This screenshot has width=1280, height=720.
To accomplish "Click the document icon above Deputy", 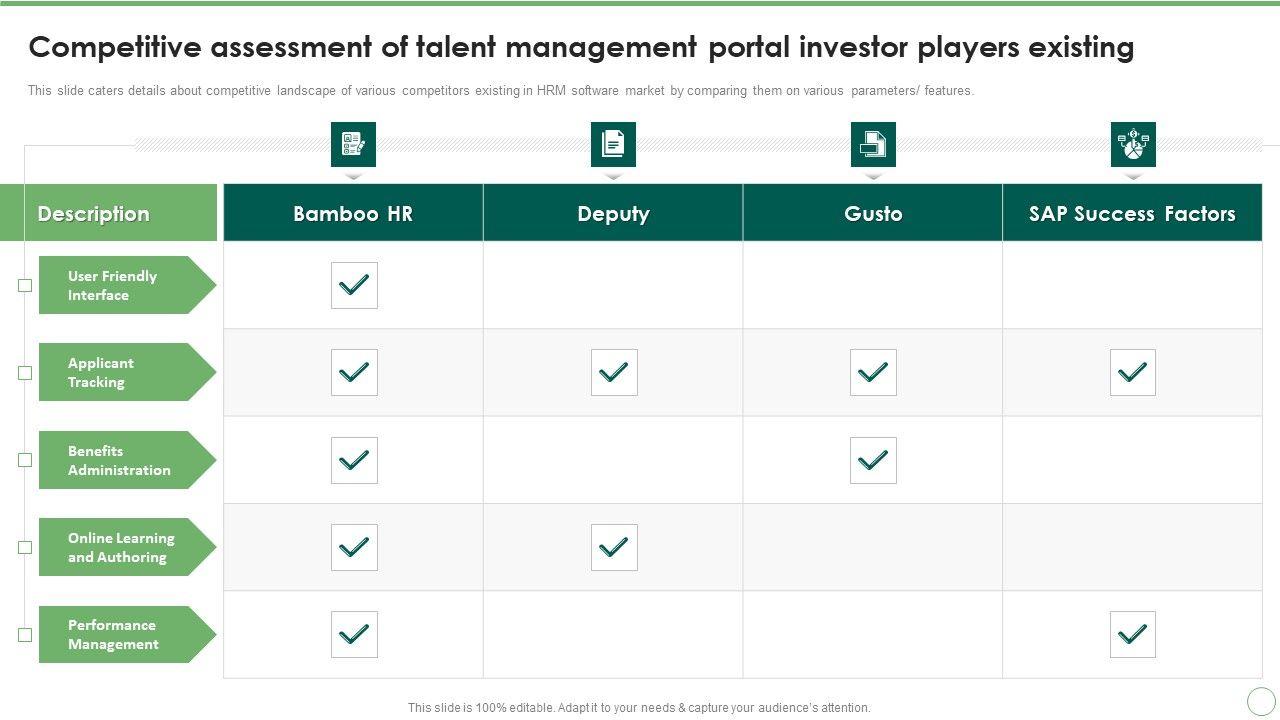I will [613, 144].
